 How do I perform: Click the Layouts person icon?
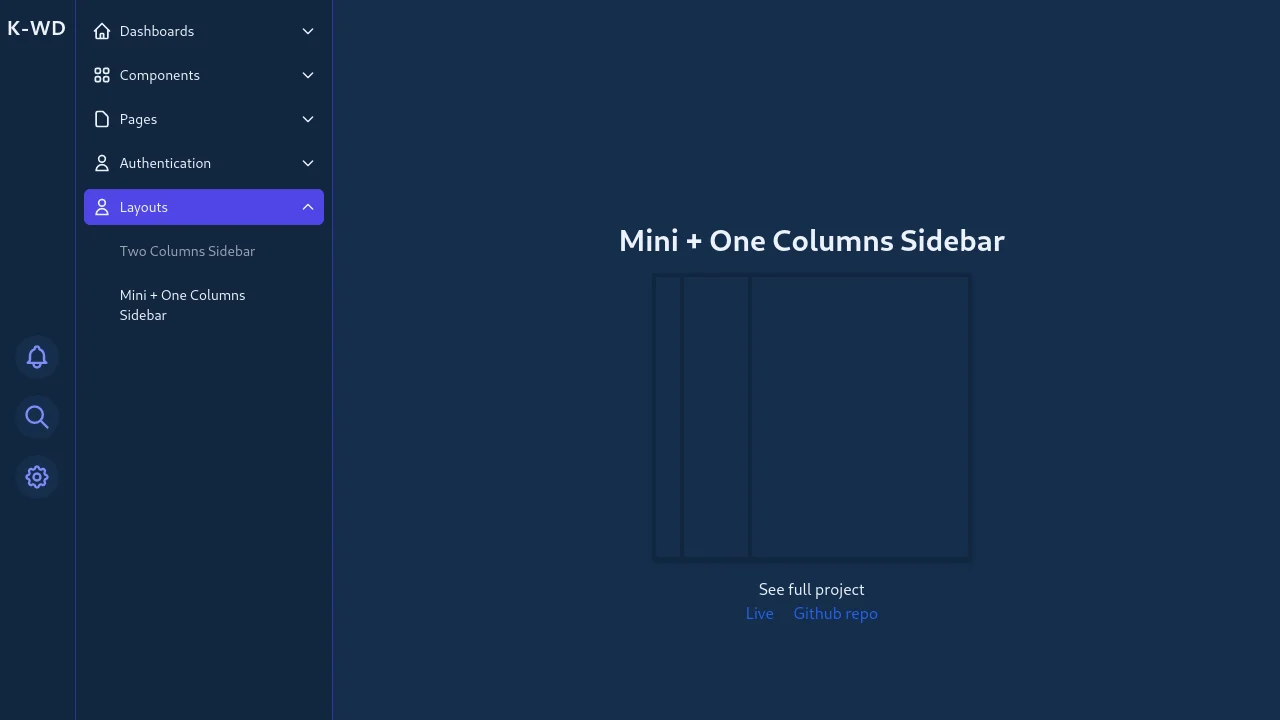pos(101,207)
